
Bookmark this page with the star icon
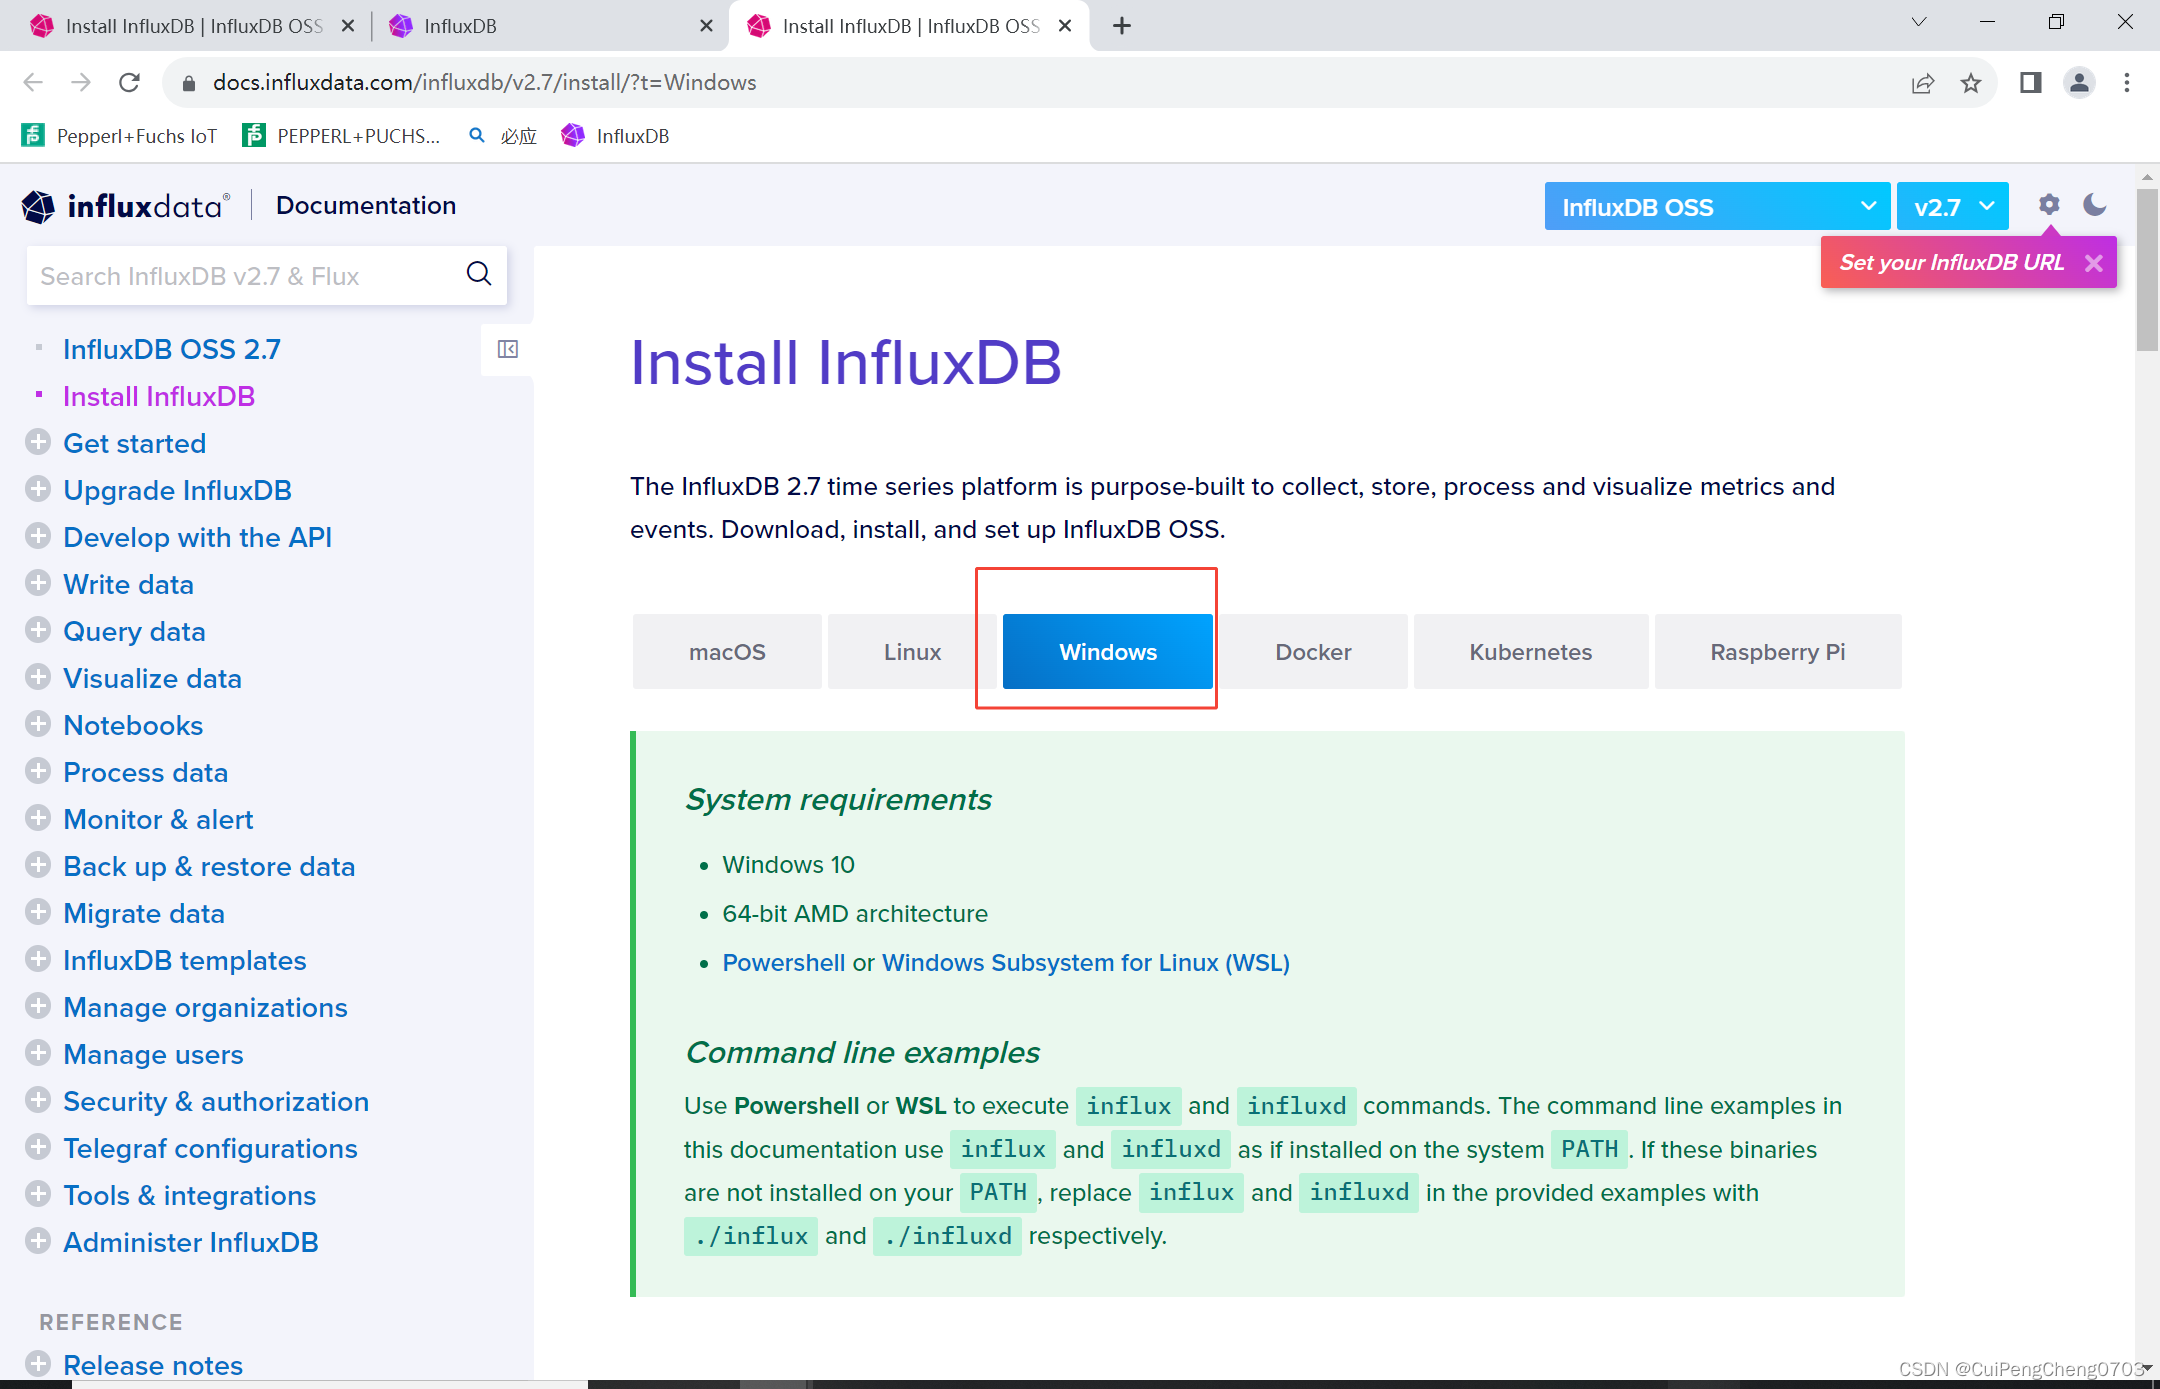(x=1970, y=83)
